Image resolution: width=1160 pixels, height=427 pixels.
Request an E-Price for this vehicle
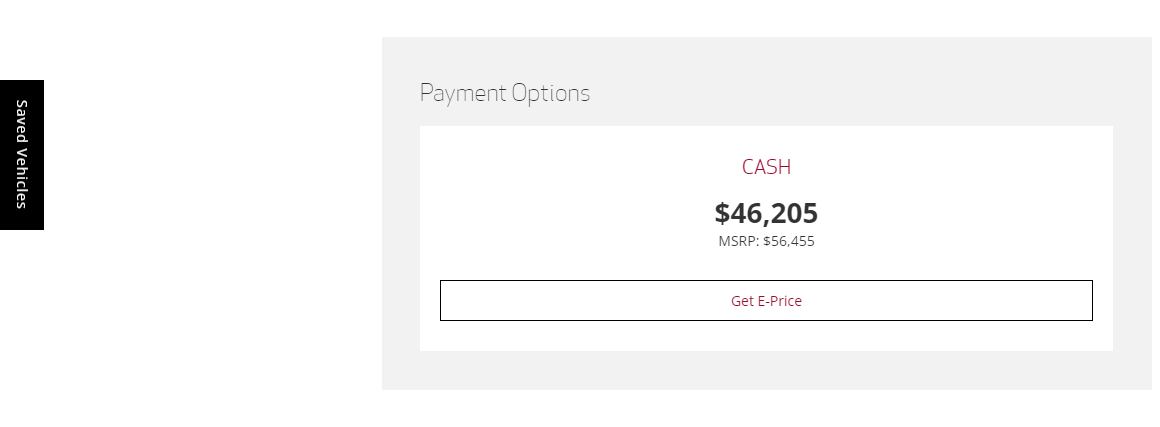tap(766, 300)
